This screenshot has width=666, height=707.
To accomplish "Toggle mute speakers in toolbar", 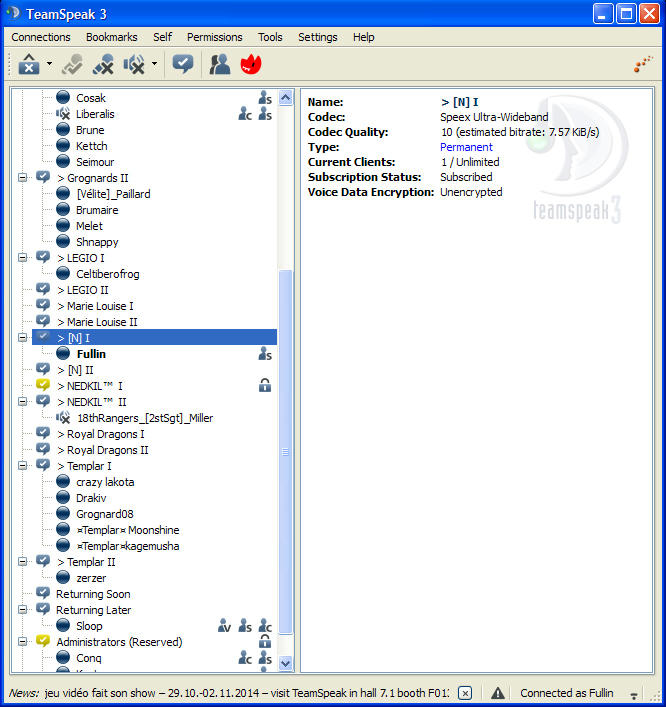I will pos(134,64).
